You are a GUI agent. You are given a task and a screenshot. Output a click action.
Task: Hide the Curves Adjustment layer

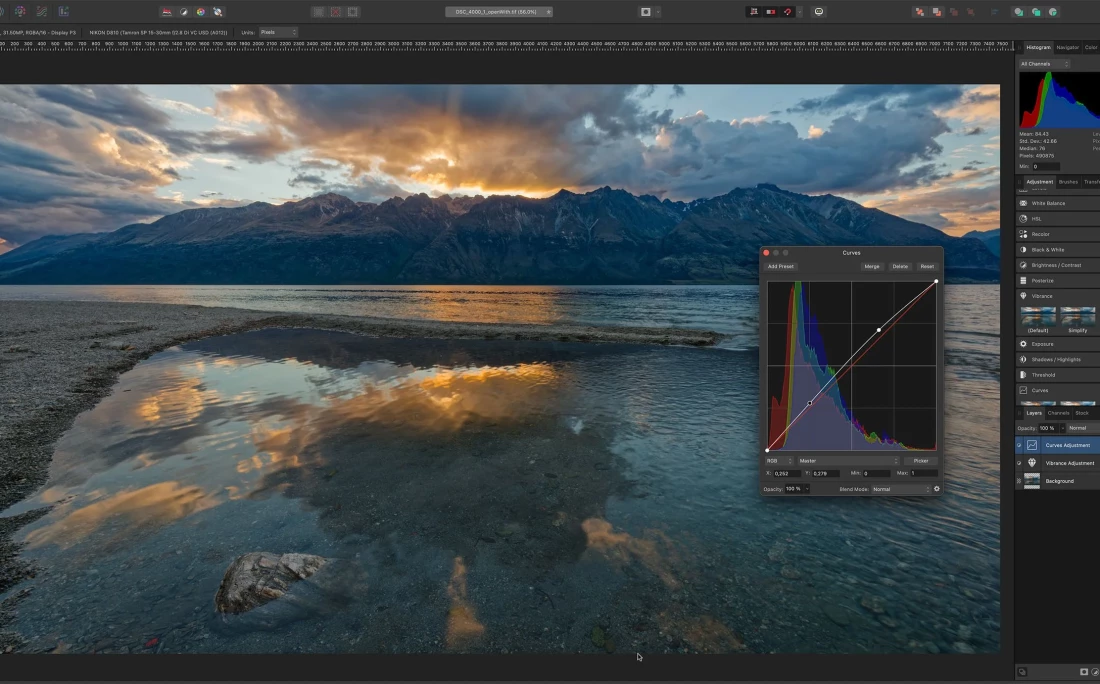[1019, 445]
